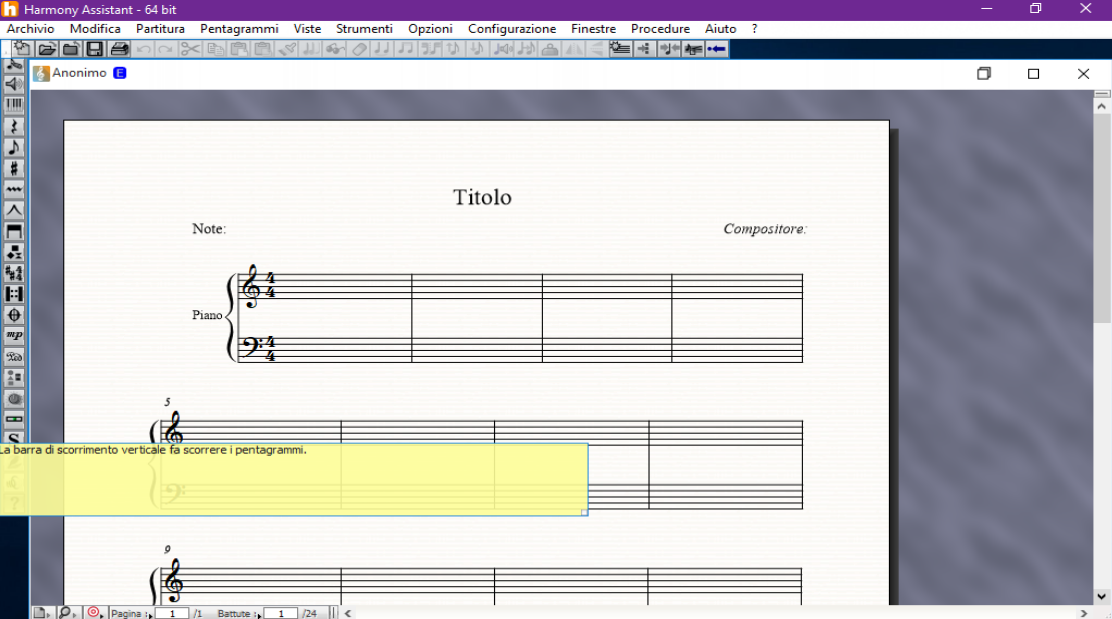The image size is (1112, 619).
Task: Click the Undo arrow icon
Action: pos(143,49)
